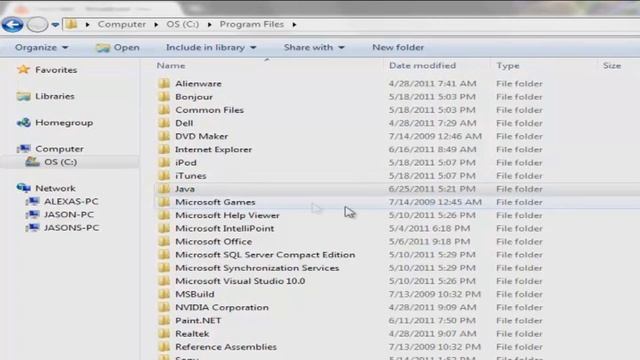Select Computer in navigation pane
The width and height of the screenshot is (640, 360).
point(59,149)
